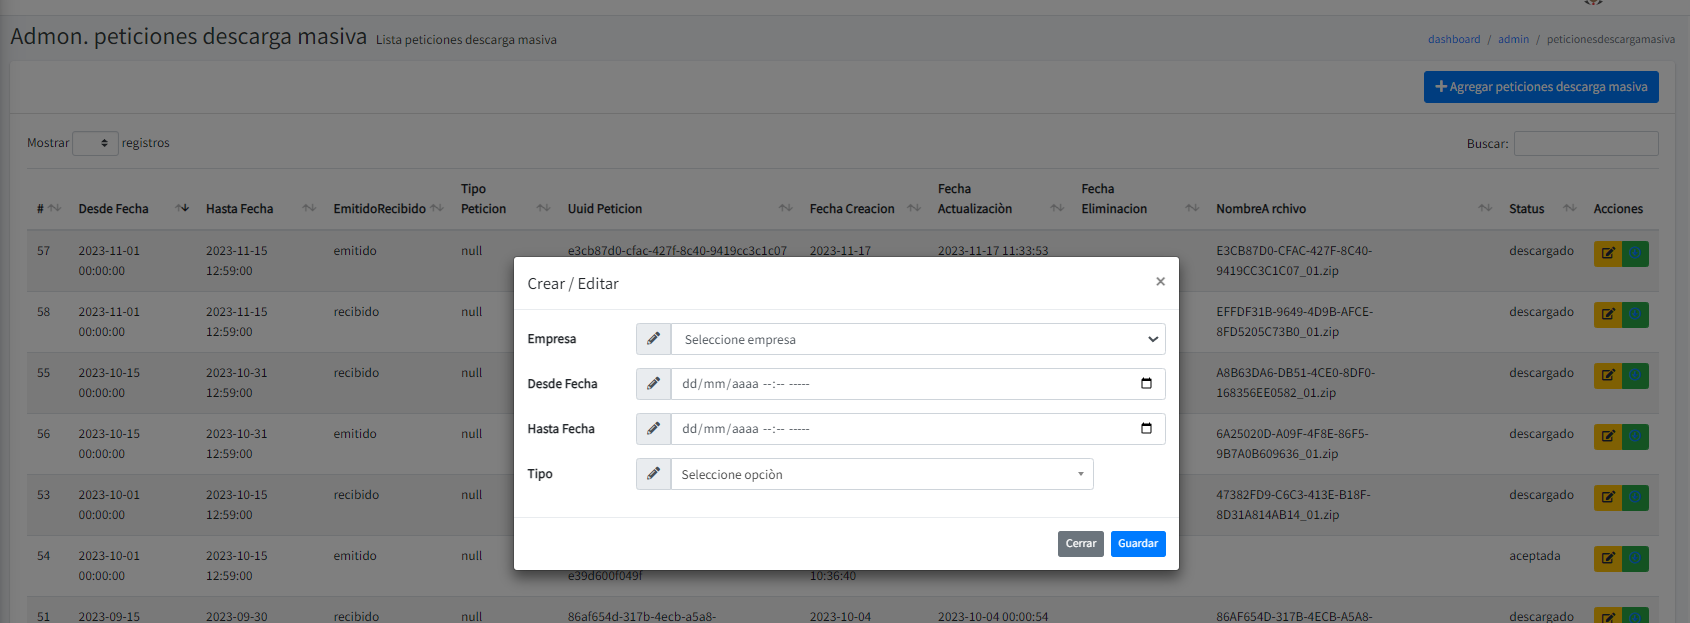
Task: Open calendar picker in Desde Fecha field
Action: coord(1146,384)
